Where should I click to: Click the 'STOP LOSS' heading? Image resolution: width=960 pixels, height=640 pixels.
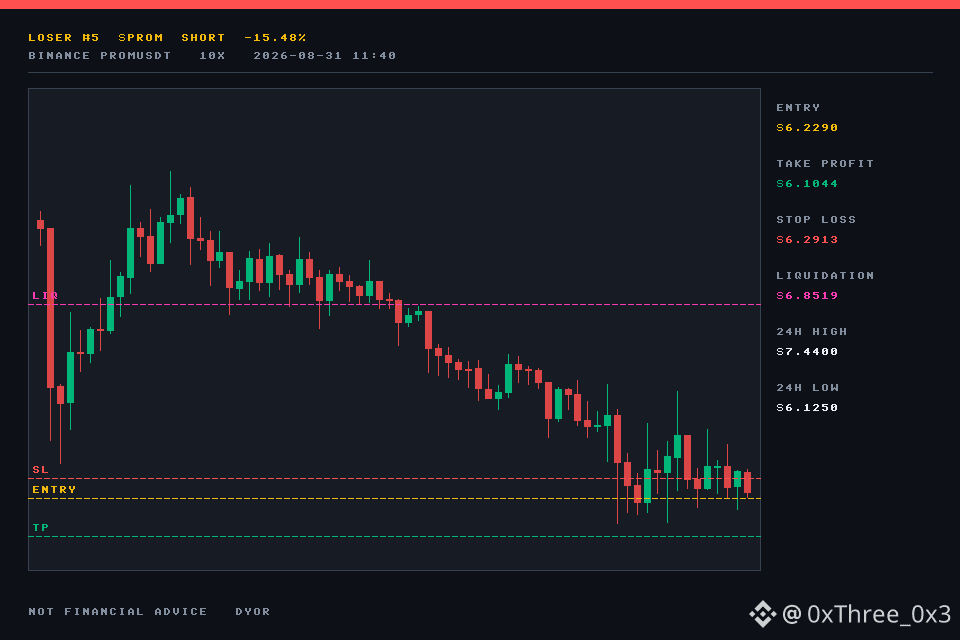pyautogui.click(x=816, y=220)
